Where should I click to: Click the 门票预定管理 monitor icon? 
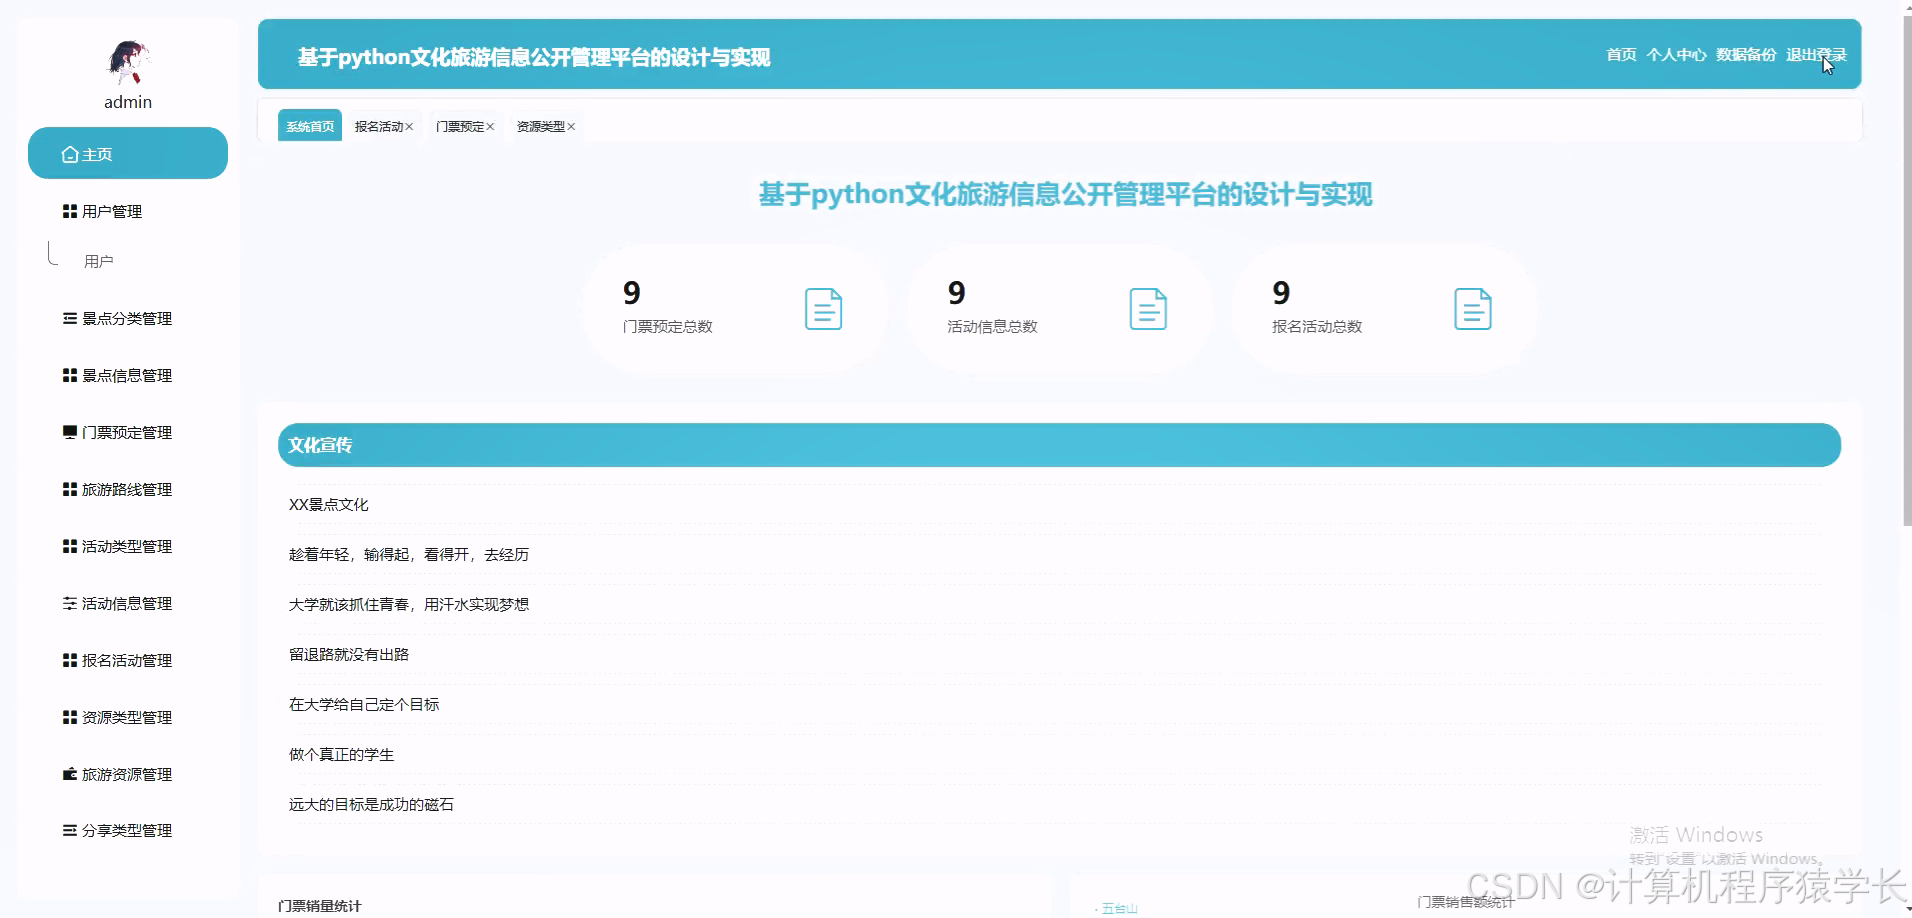click(70, 432)
